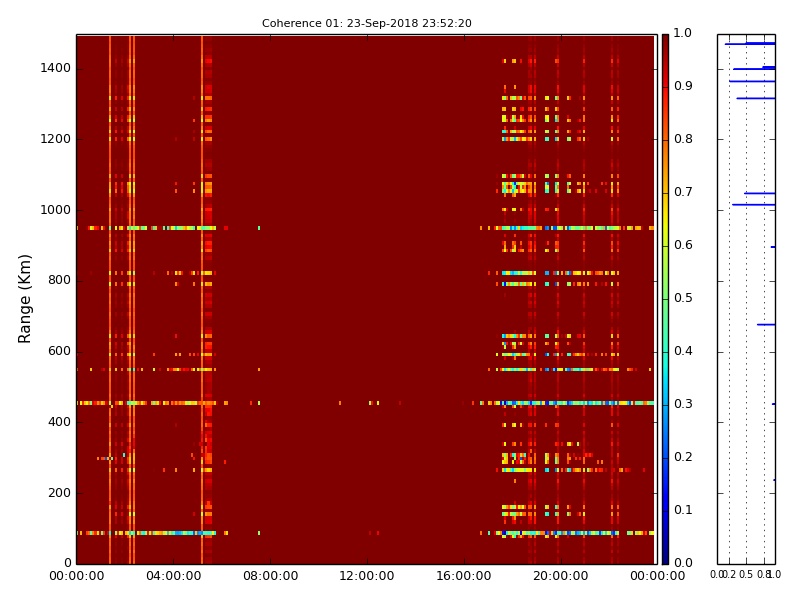Screen dimensions: 800x600
Task: Click the dark red top of colorbar
Action: click(665, 40)
